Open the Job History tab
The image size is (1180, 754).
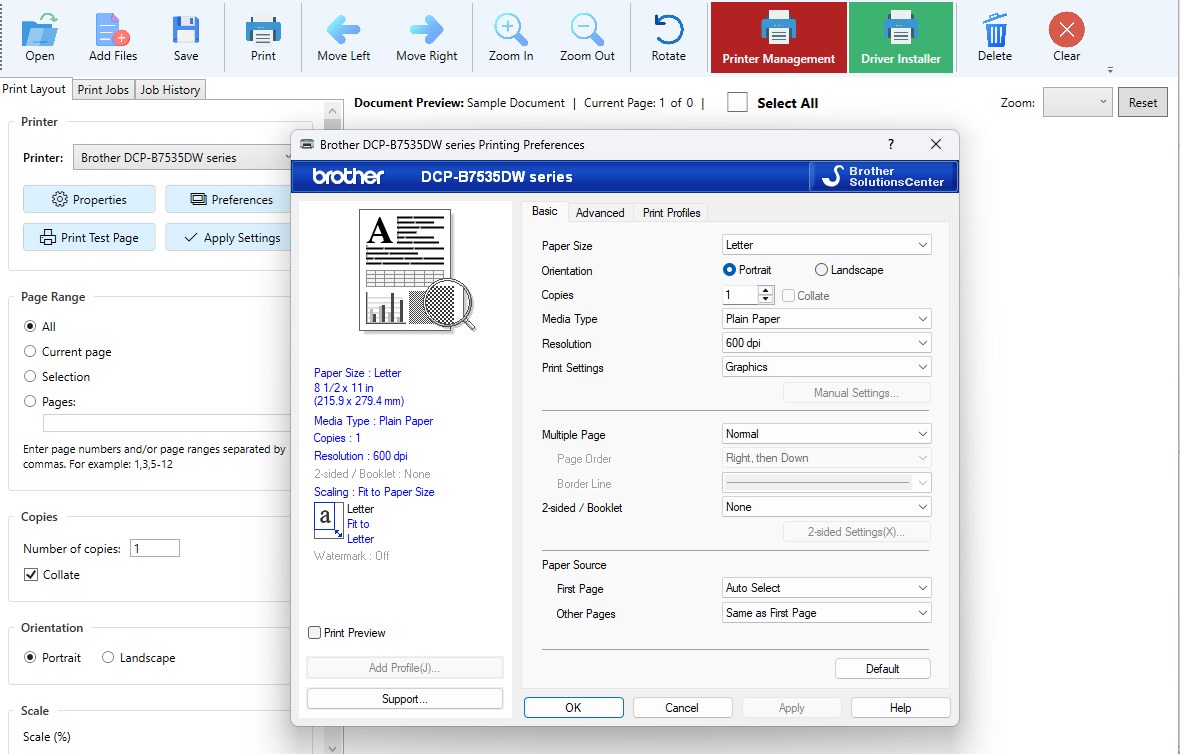(x=170, y=89)
